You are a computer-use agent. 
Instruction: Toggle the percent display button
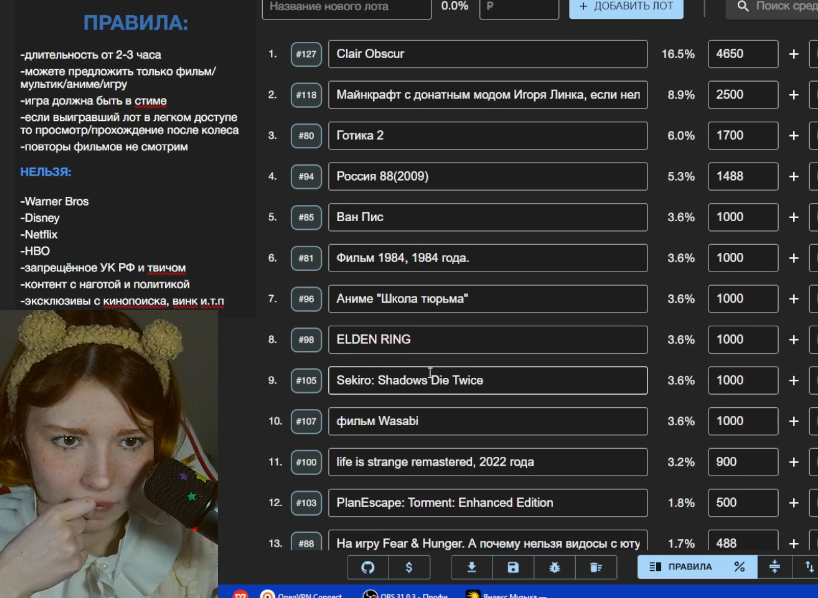[739, 567]
